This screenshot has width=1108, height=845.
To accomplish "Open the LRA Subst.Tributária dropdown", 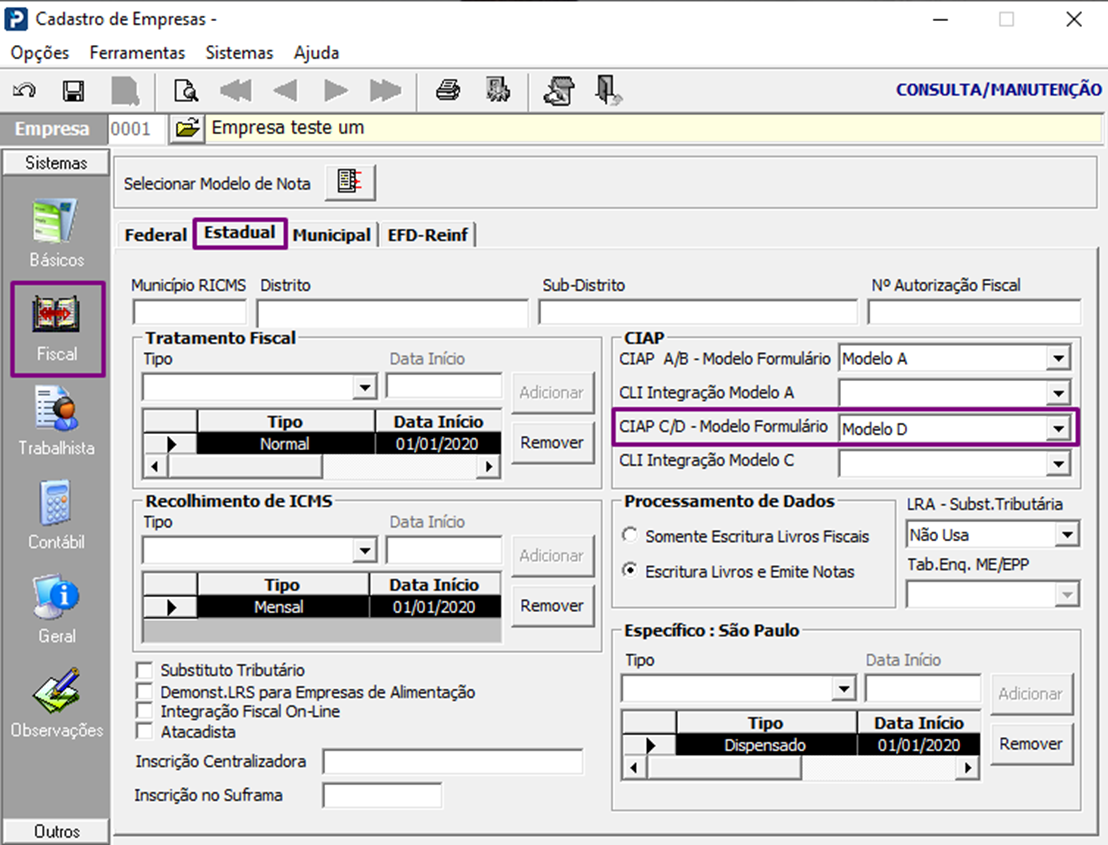I will 1068,536.
